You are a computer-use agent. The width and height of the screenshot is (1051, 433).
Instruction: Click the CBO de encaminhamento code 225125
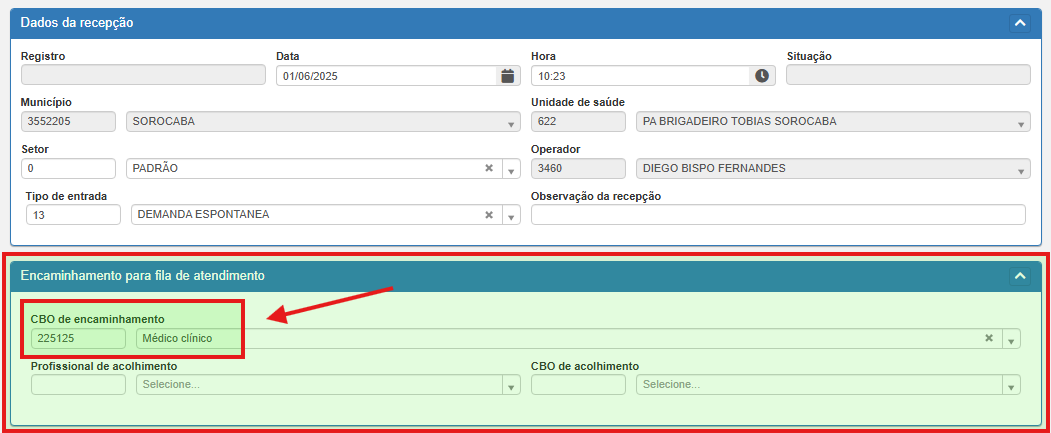78,338
